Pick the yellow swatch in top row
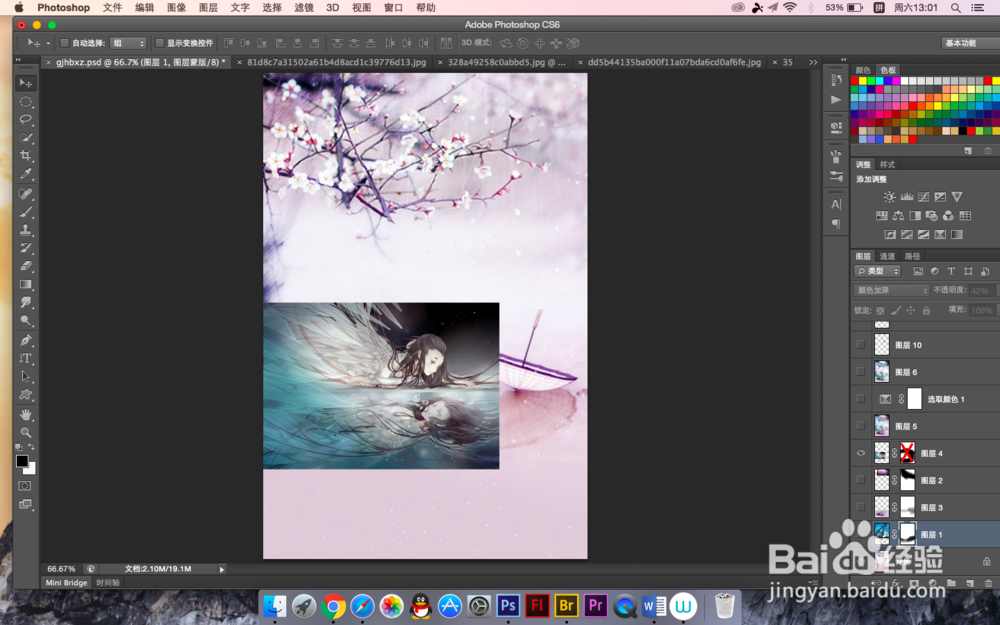The image size is (1000, 625). [863, 81]
